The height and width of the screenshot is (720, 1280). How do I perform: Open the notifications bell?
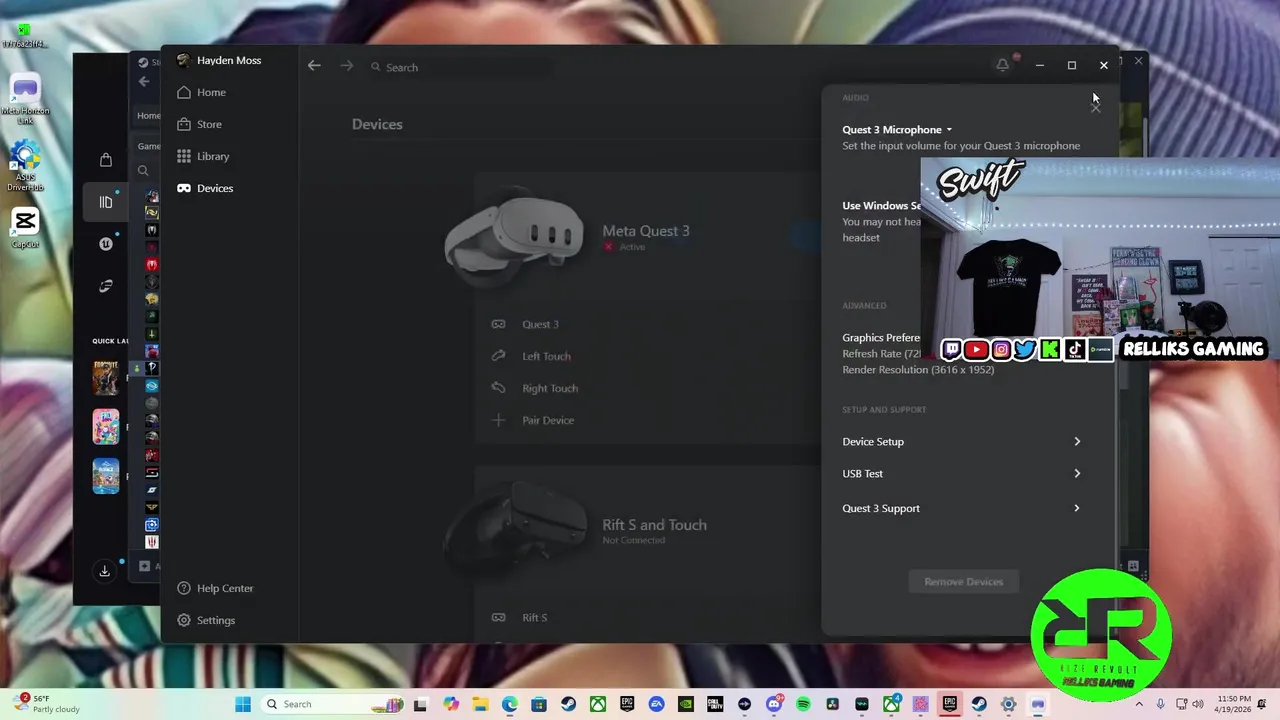1003,65
